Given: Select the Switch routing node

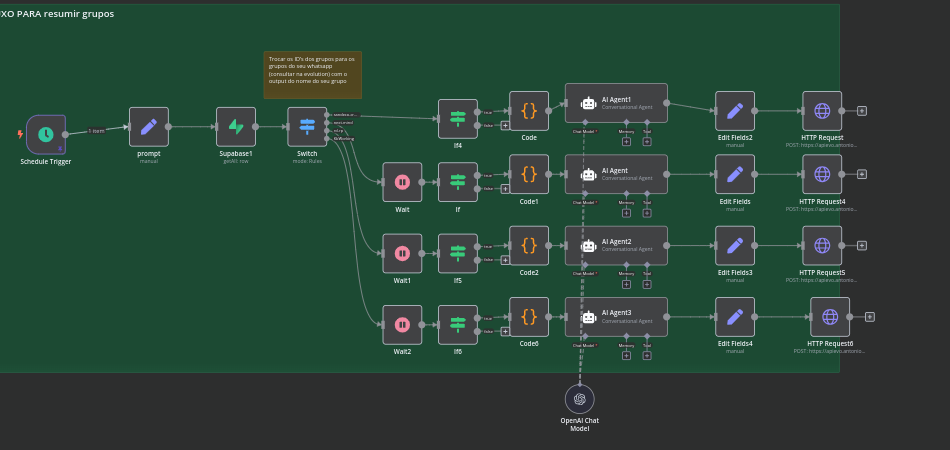Looking at the screenshot, I should click(307, 127).
